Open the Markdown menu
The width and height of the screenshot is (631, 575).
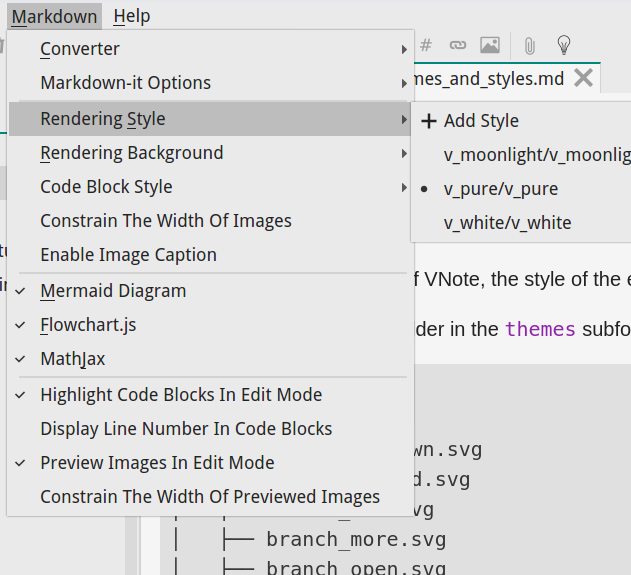click(54, 16)
